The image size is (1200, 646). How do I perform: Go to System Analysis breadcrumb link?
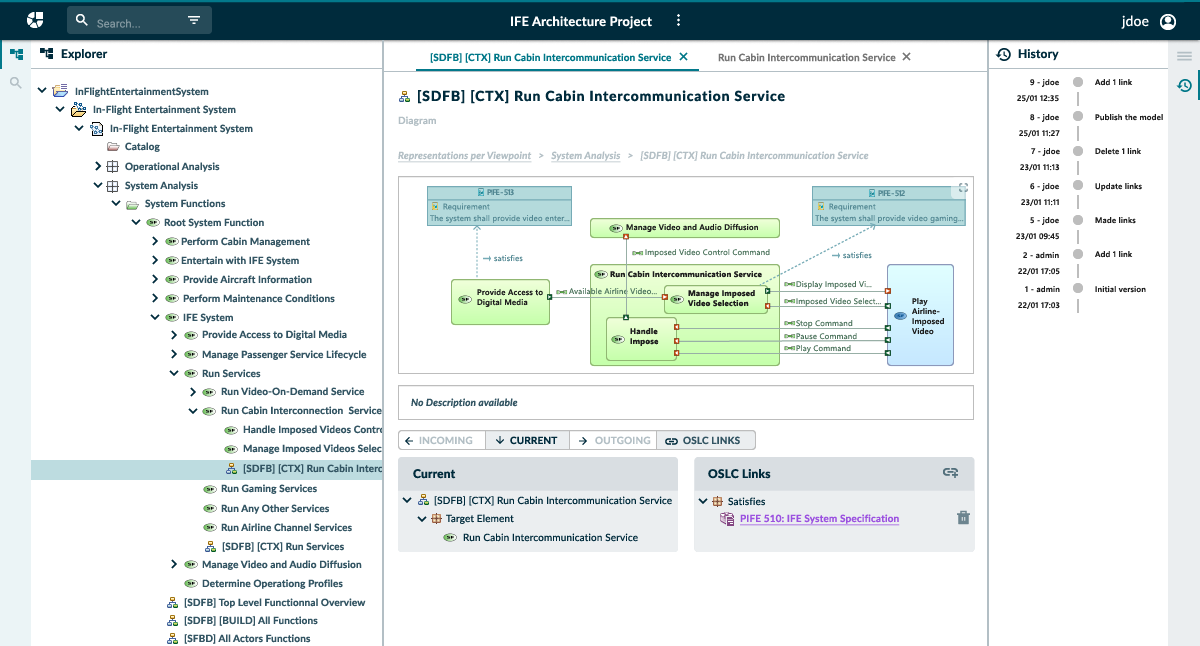[585, 156]
